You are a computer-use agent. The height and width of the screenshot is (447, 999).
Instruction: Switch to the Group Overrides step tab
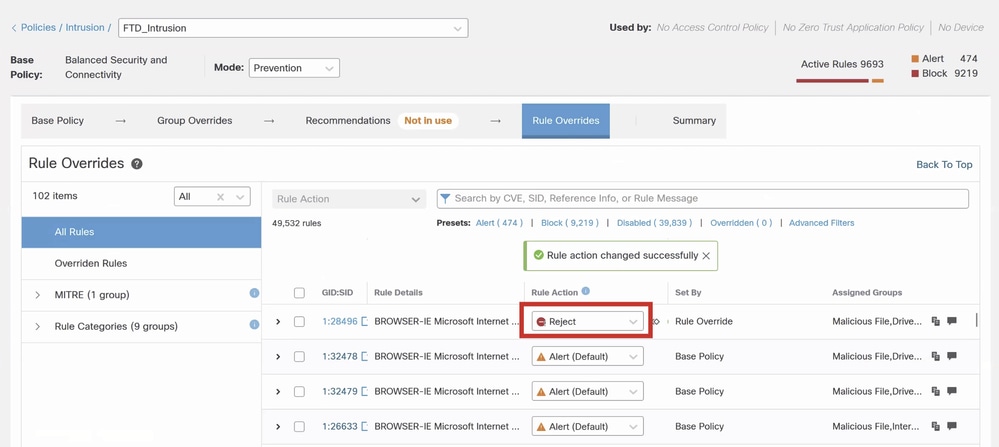click(195, 120)
